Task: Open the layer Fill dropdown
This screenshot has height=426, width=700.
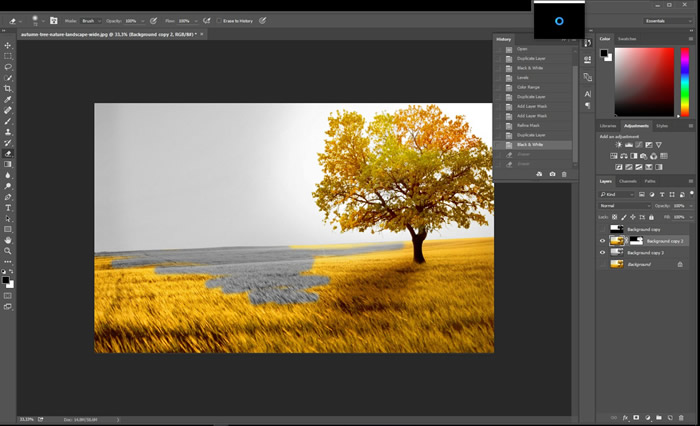Action: pos(691,217)
